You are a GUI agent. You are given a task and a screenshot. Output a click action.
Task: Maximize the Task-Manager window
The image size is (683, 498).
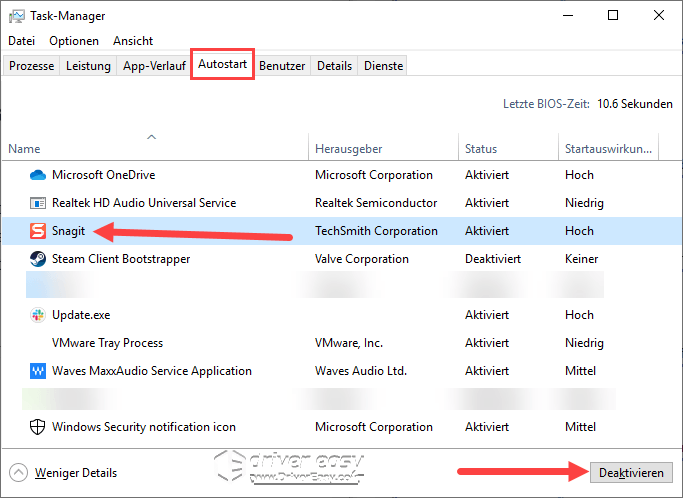coord(613,16)
